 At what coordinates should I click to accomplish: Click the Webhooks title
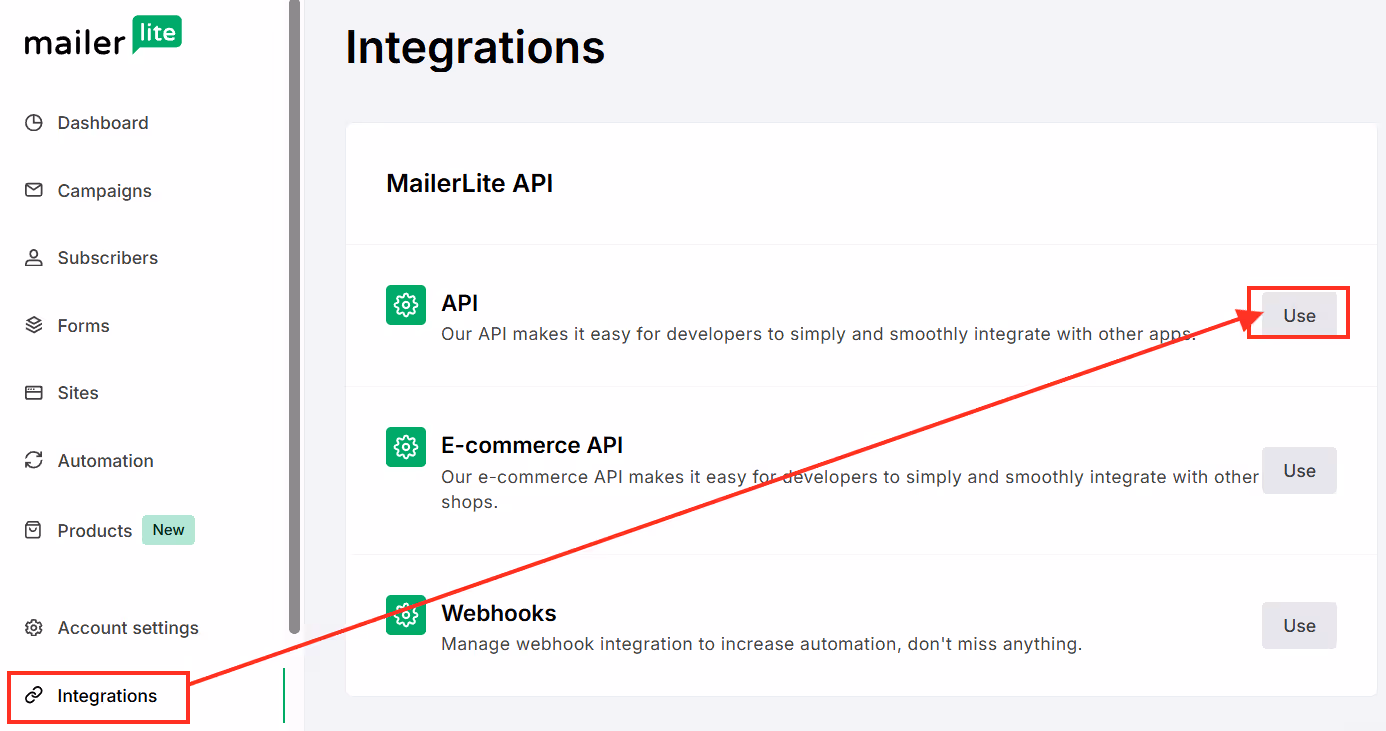(499, 613)
